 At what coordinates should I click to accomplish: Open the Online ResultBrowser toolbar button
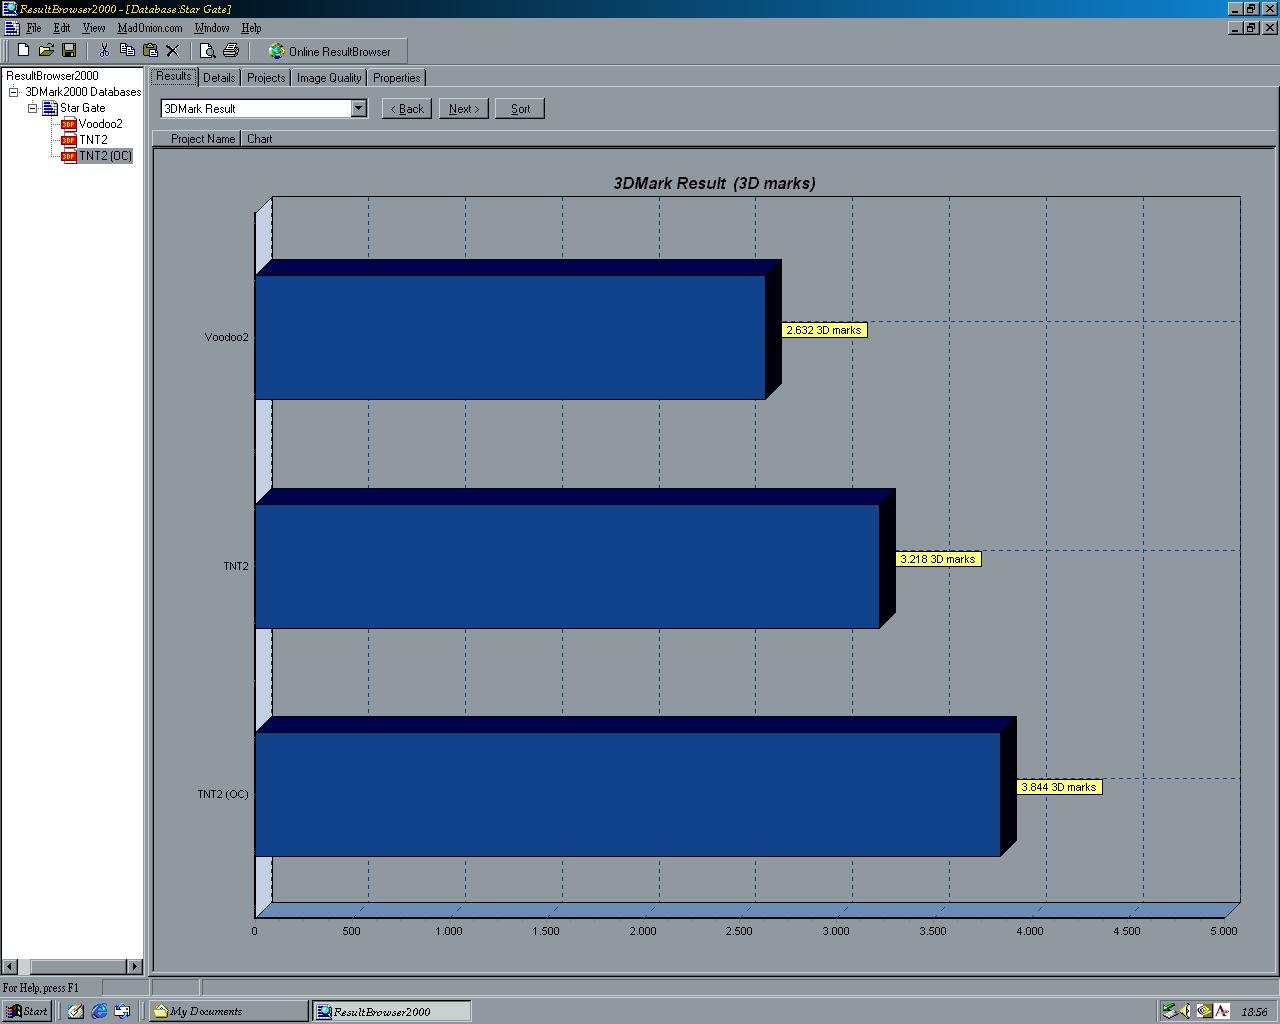330,51
